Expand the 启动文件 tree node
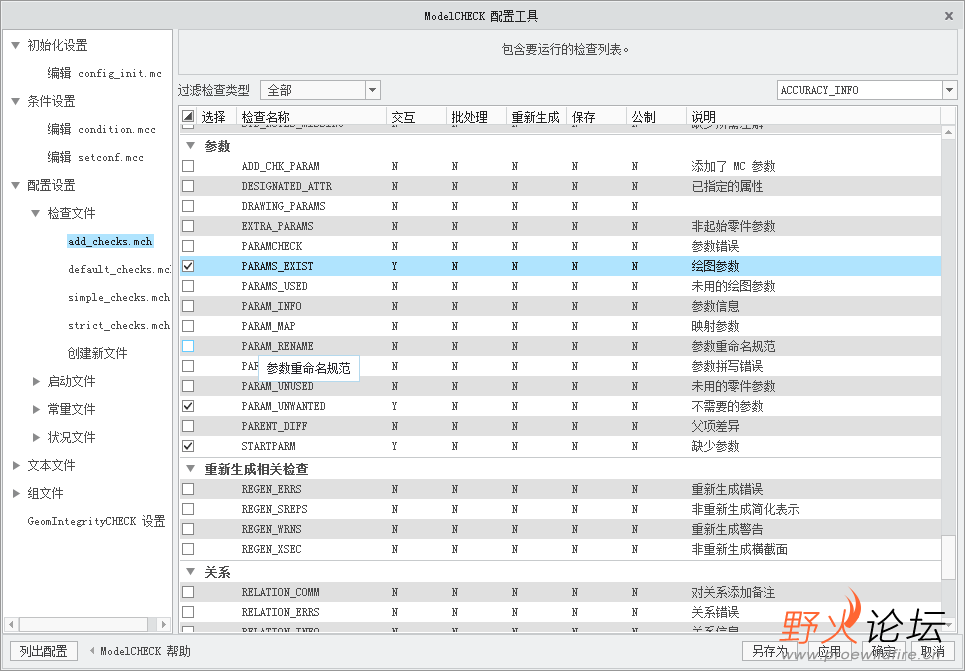 point(36,381)
